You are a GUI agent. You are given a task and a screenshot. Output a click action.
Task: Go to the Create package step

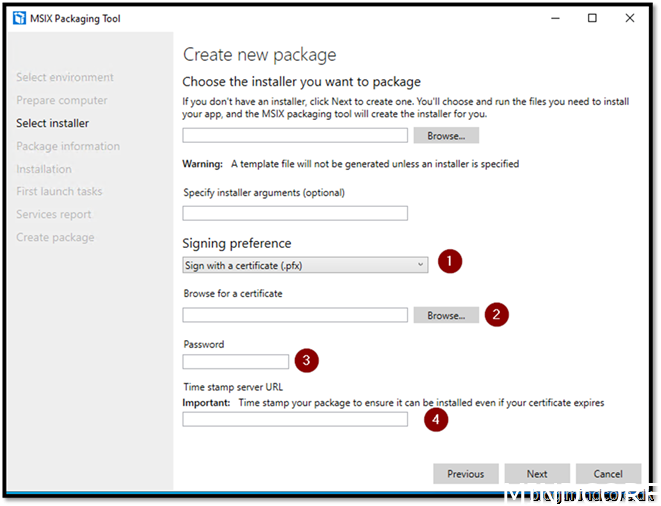click(x=55, y=237)
